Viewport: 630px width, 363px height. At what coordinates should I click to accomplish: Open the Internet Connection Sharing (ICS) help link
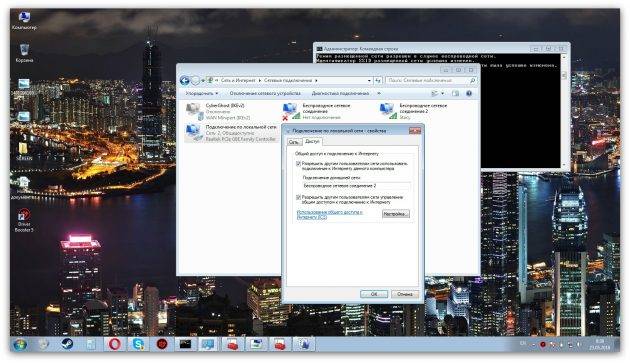coord(329,215)
